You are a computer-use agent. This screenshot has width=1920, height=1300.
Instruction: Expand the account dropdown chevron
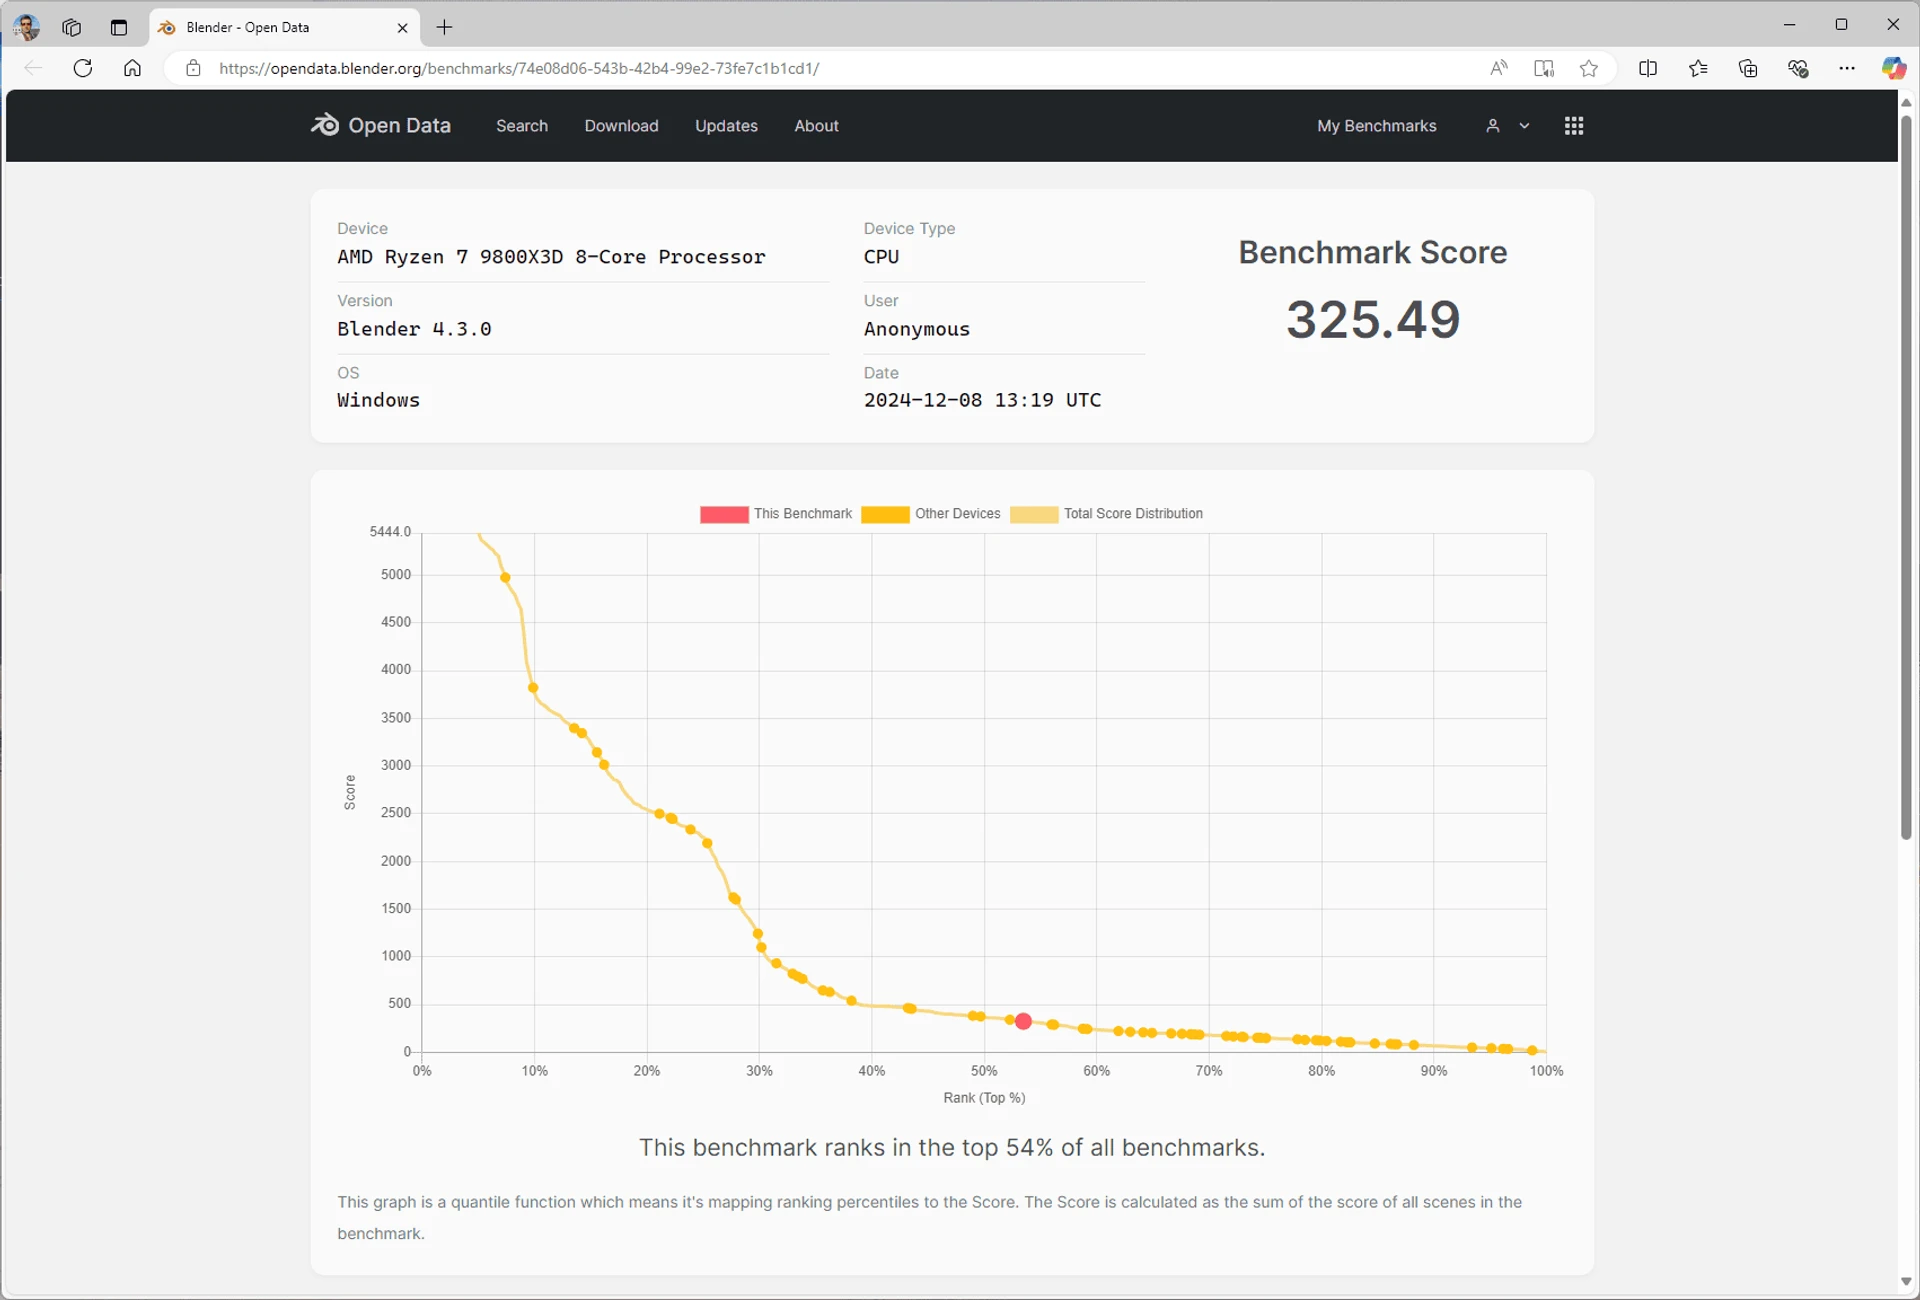1524,126
